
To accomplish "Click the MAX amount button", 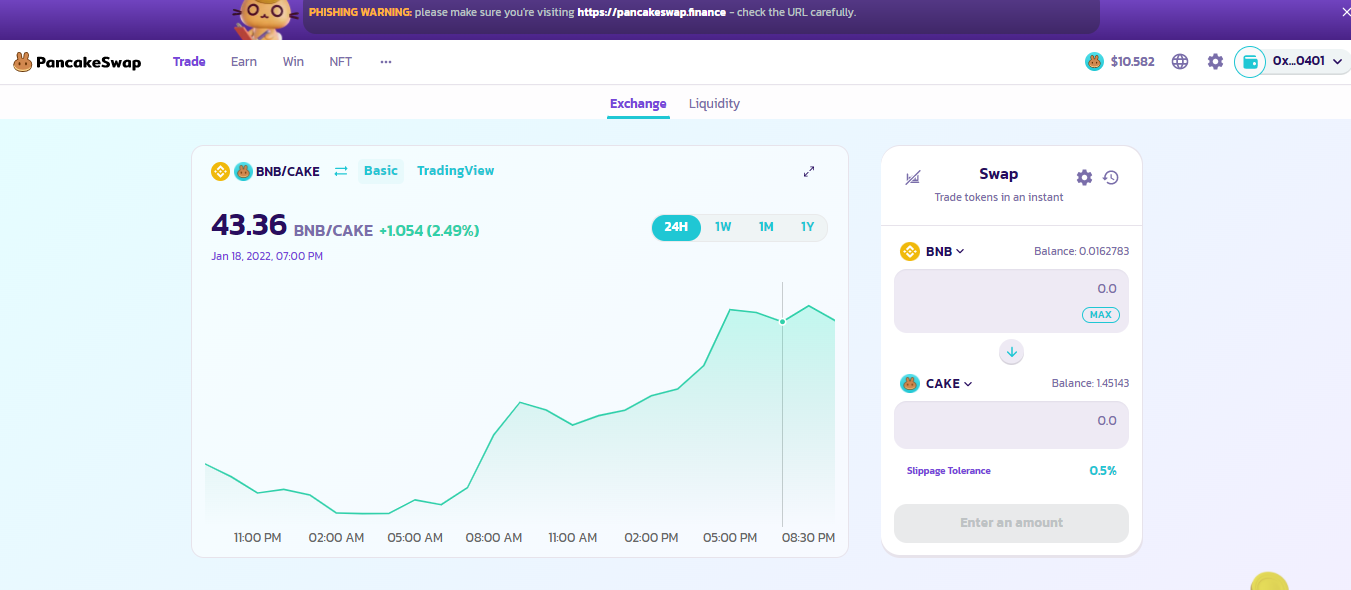I will (x=1100, y=315).
